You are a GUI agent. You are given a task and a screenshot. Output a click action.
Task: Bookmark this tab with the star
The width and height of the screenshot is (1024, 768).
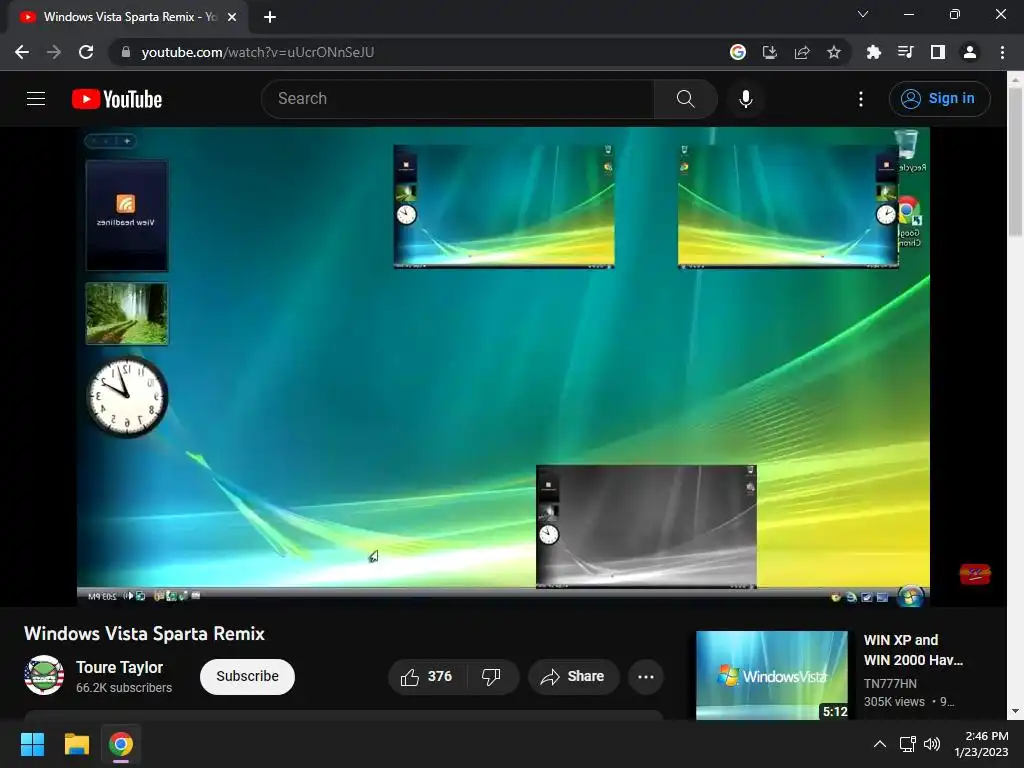click(833, 52)
